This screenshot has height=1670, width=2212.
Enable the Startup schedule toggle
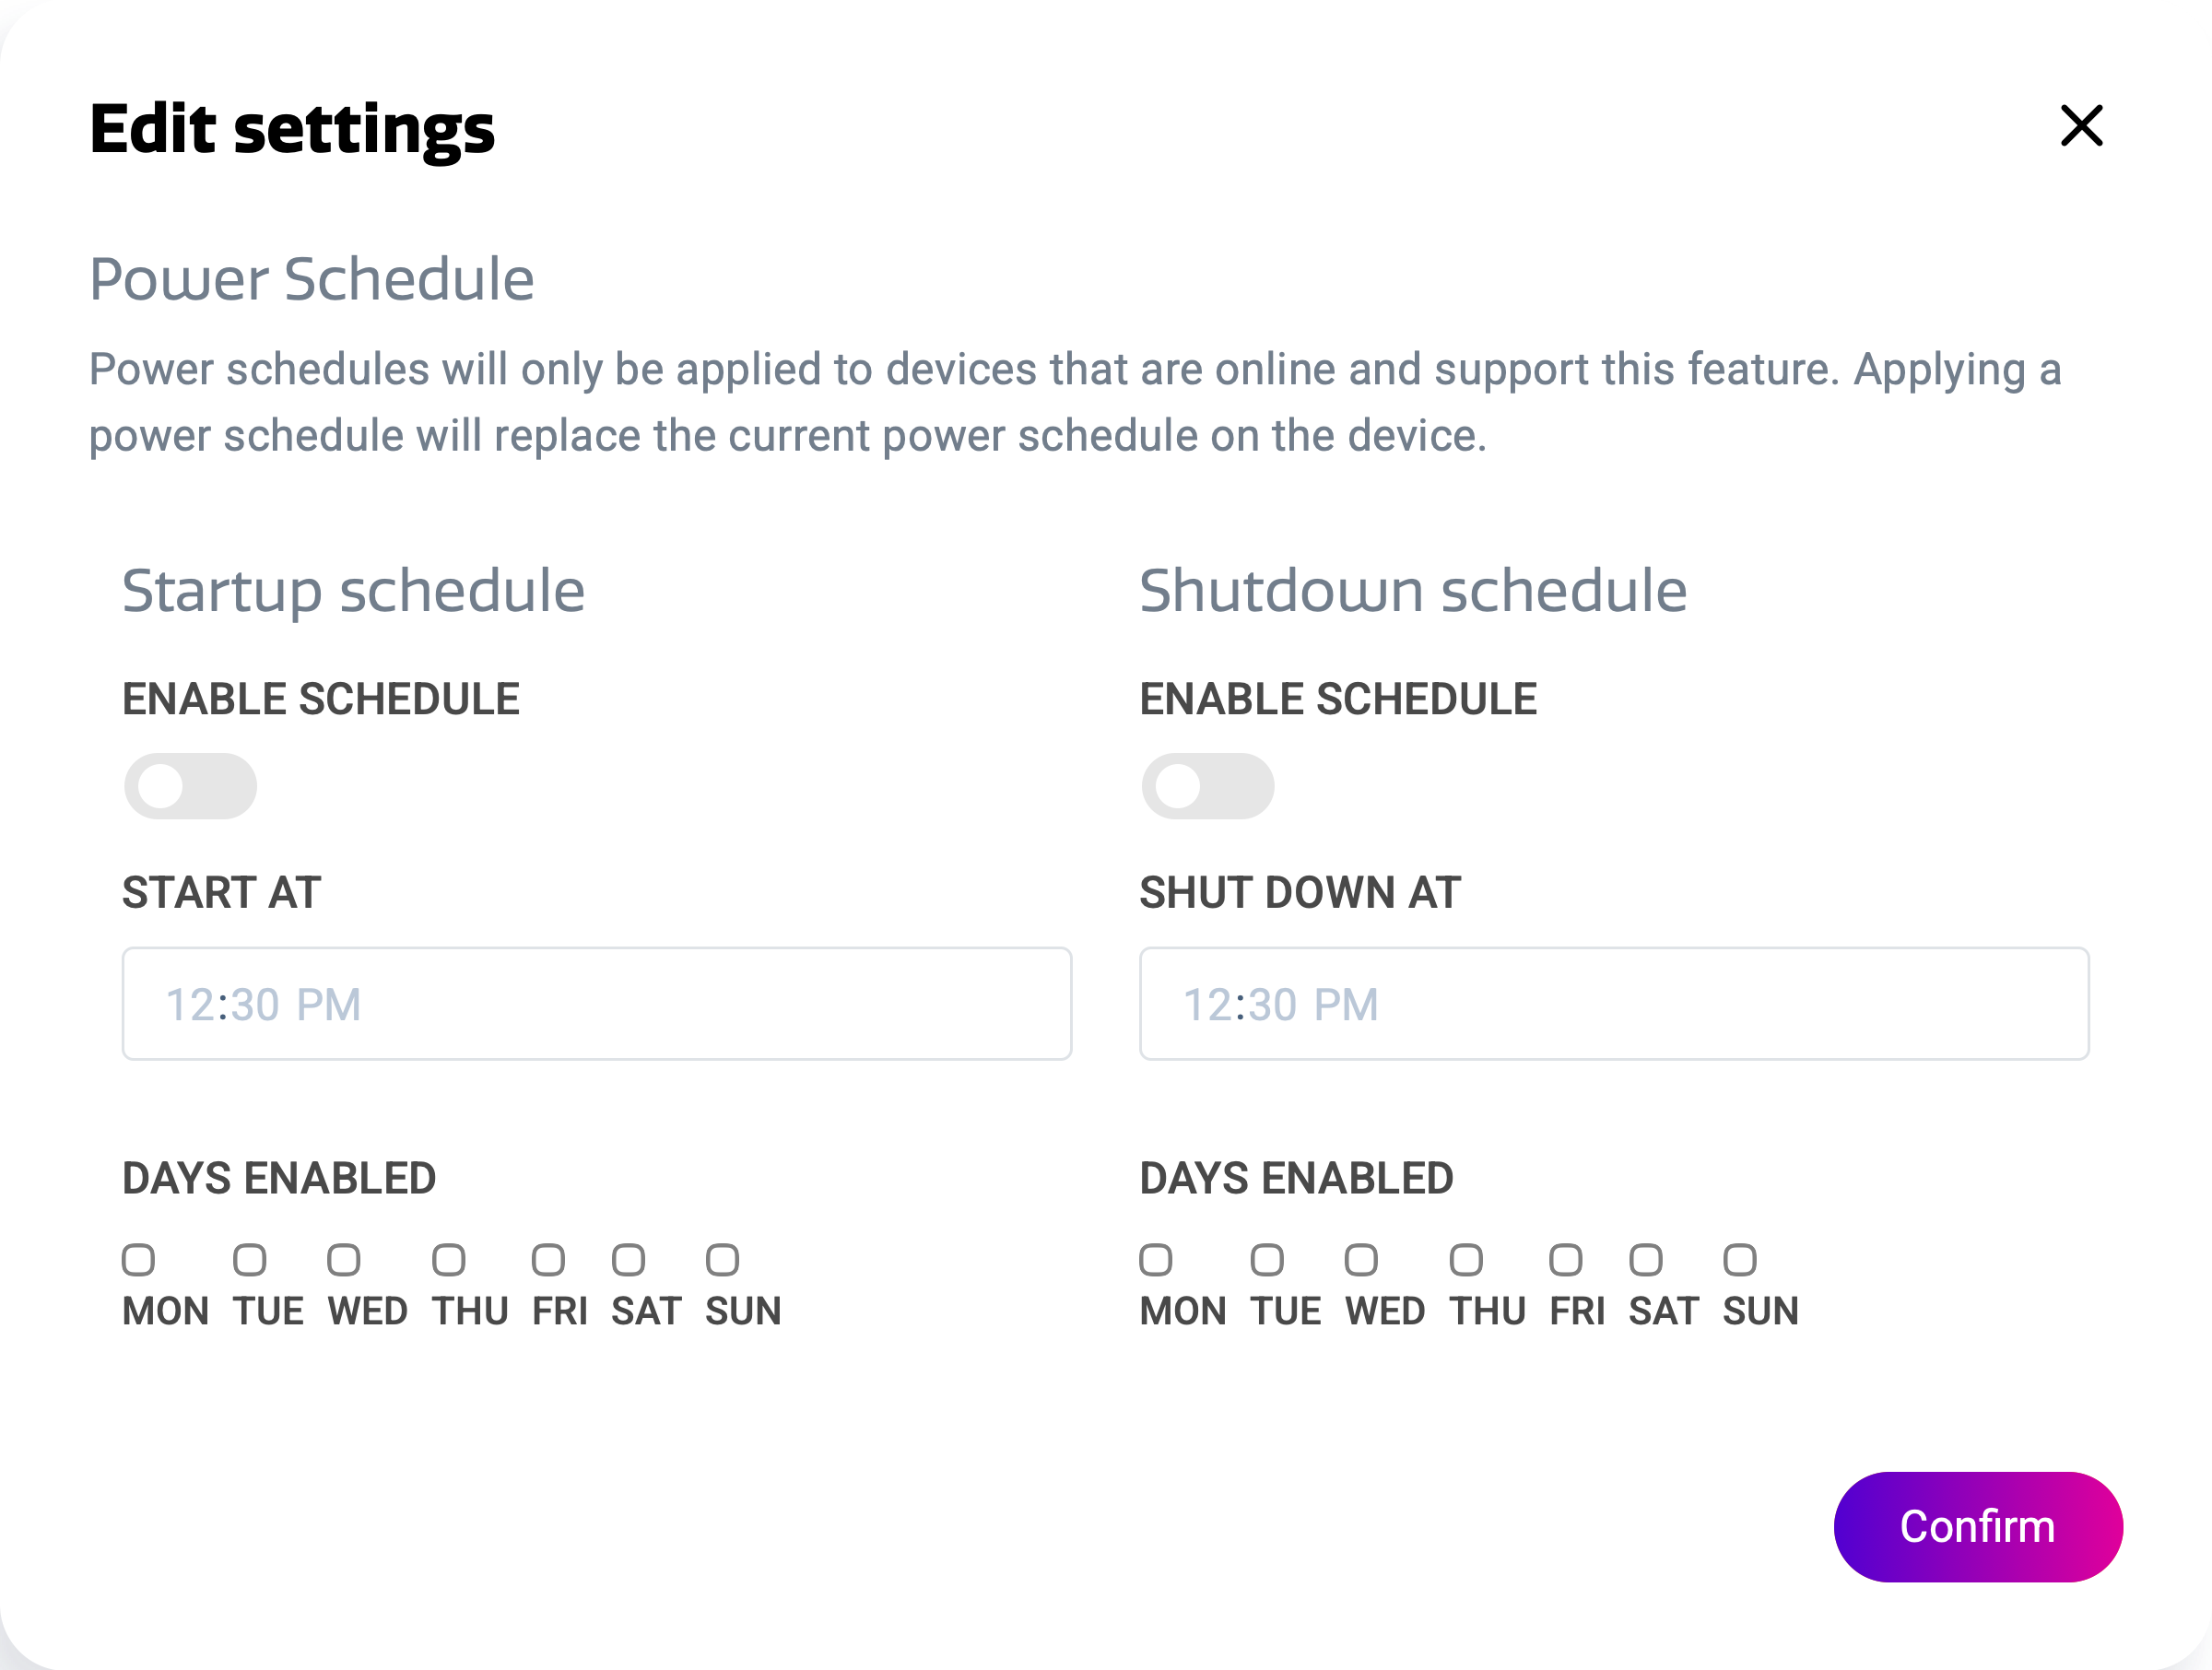pyautogui.click(x=190, y=786)
